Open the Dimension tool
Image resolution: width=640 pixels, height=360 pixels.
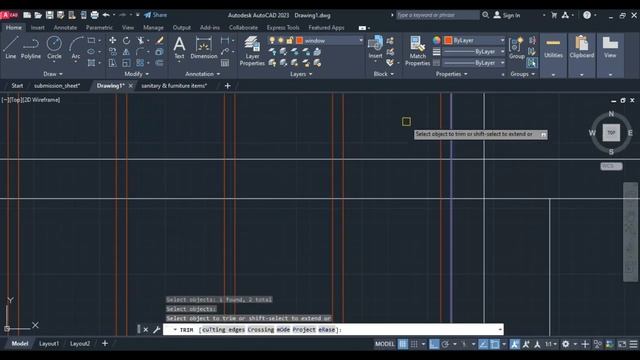pos(204,48)
